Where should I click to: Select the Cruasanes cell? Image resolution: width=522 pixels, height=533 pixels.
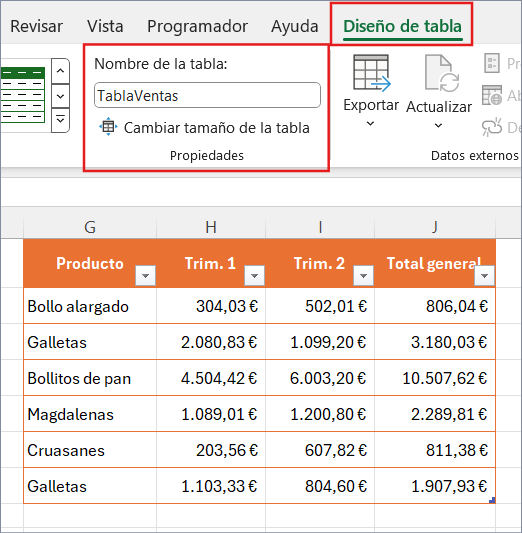click(90, 450)
